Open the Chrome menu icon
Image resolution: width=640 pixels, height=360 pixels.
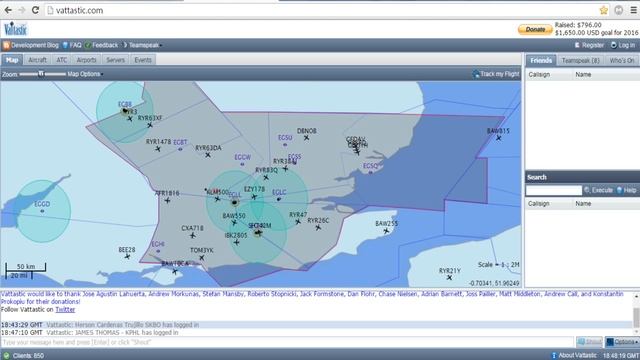633,10
